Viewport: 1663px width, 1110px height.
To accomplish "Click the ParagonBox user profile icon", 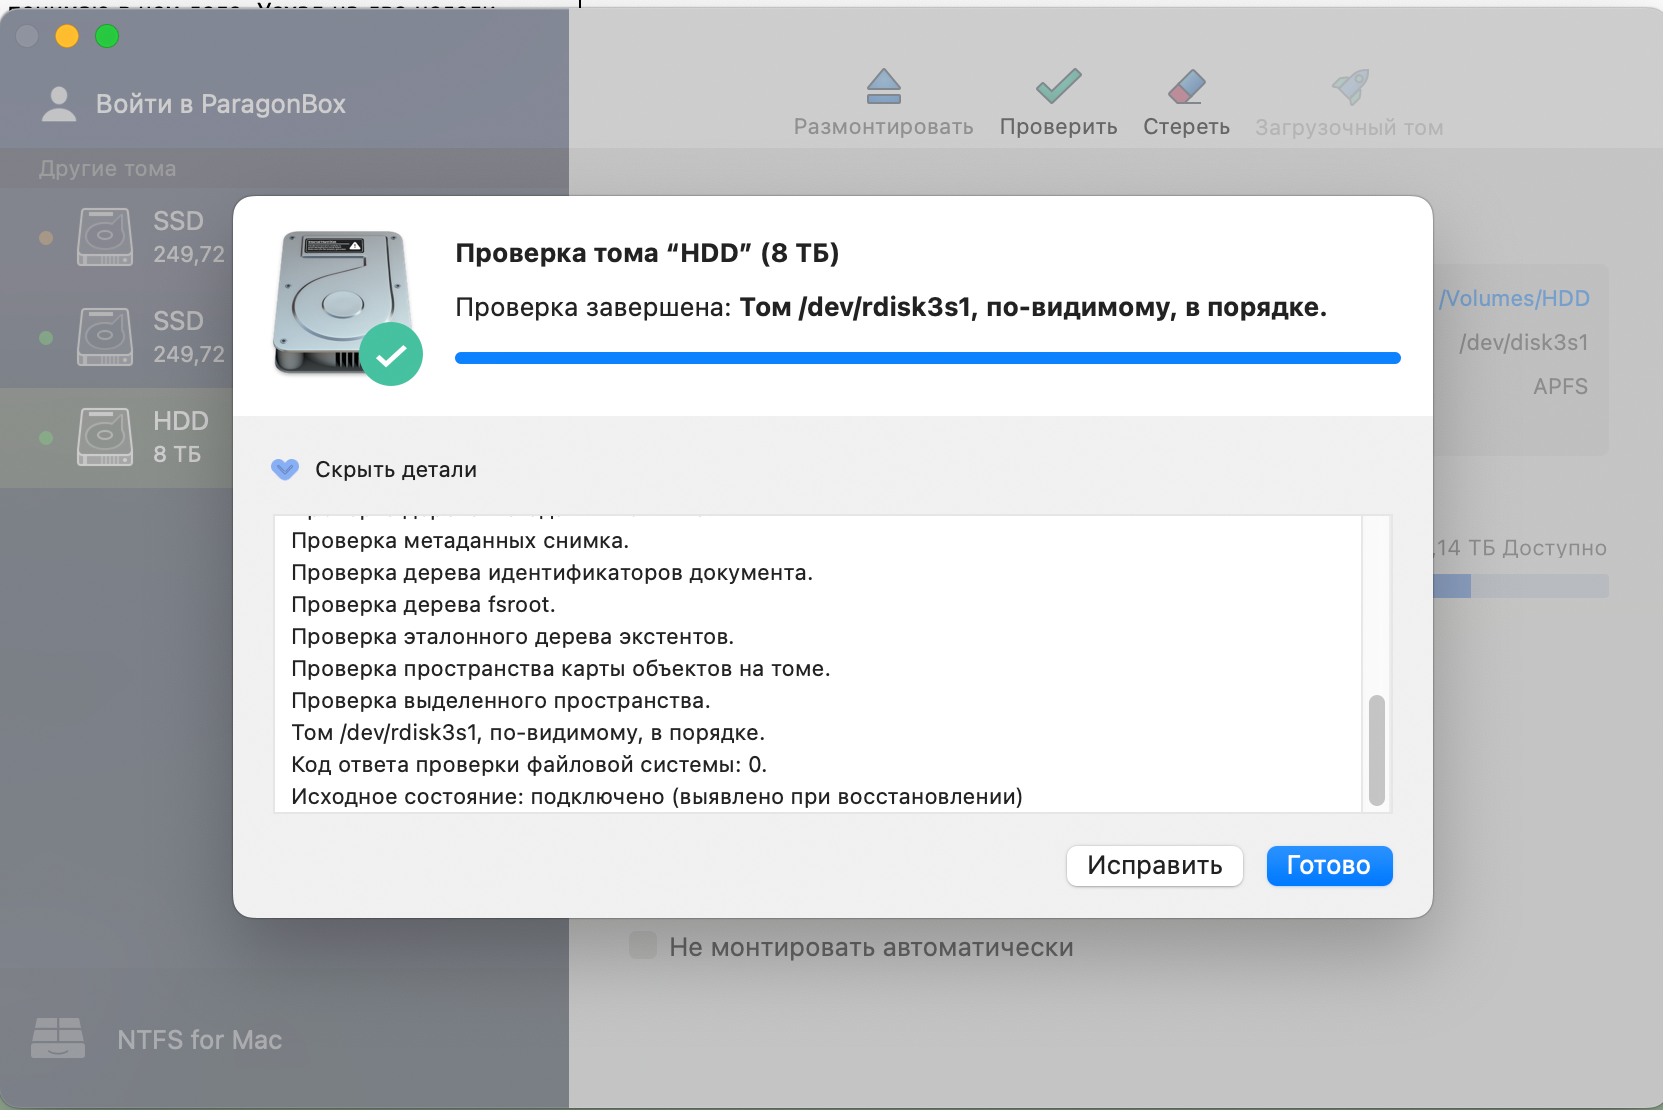I will [x=59, y=104].
